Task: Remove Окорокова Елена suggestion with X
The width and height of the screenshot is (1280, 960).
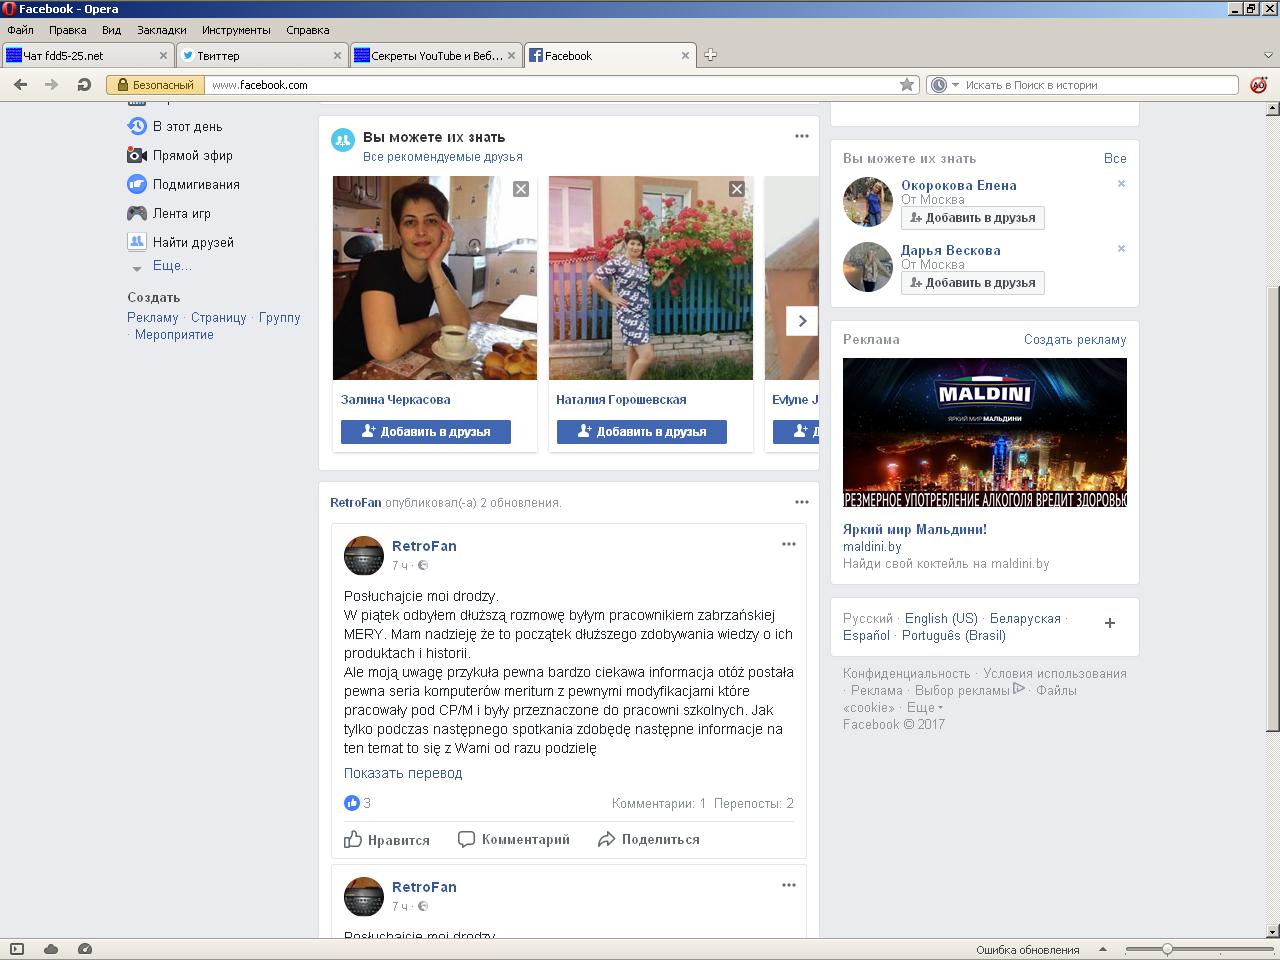Action: point(1121,184)
